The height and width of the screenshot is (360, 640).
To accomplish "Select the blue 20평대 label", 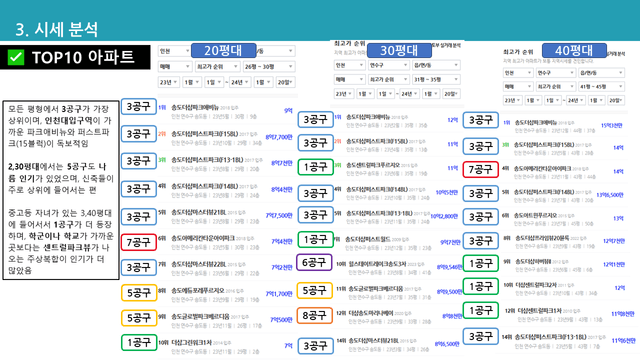I will click(x=224, y=51).
